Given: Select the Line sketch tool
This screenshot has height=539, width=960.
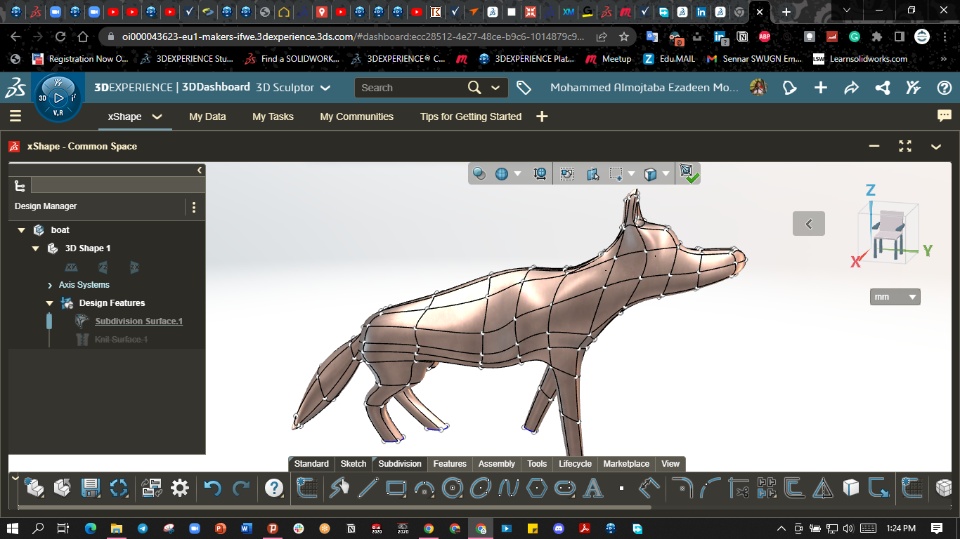Looking at the screenshot, I should (367, 488).
